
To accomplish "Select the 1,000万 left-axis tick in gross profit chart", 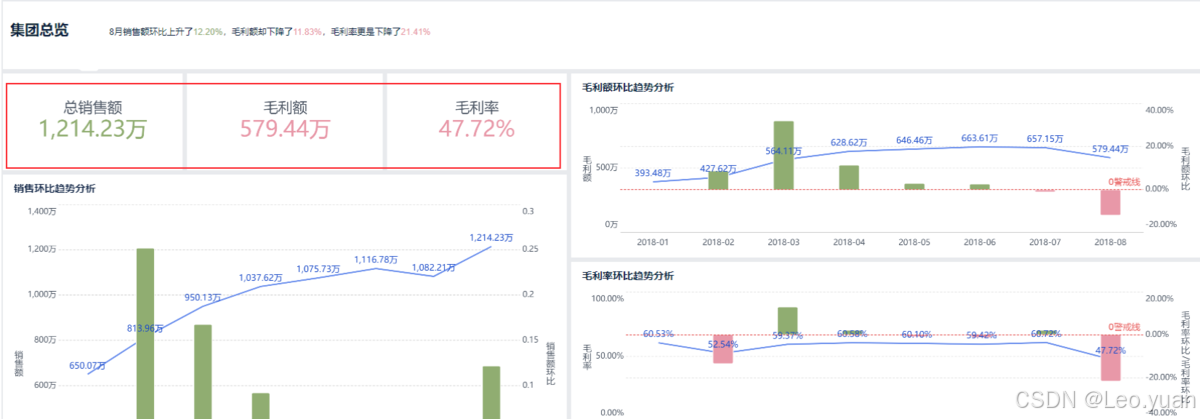I will tap(606, 110).
